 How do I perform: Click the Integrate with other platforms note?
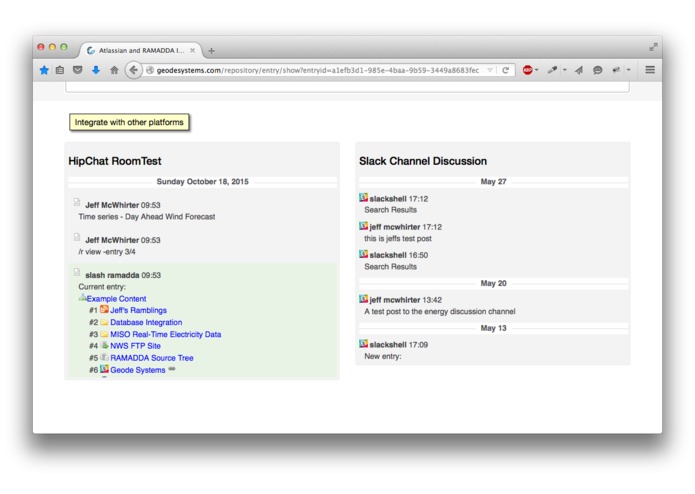[x=129, y=122]
